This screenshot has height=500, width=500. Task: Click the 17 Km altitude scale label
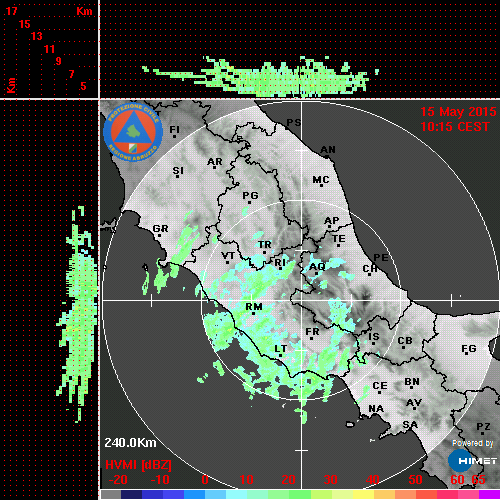11,11
